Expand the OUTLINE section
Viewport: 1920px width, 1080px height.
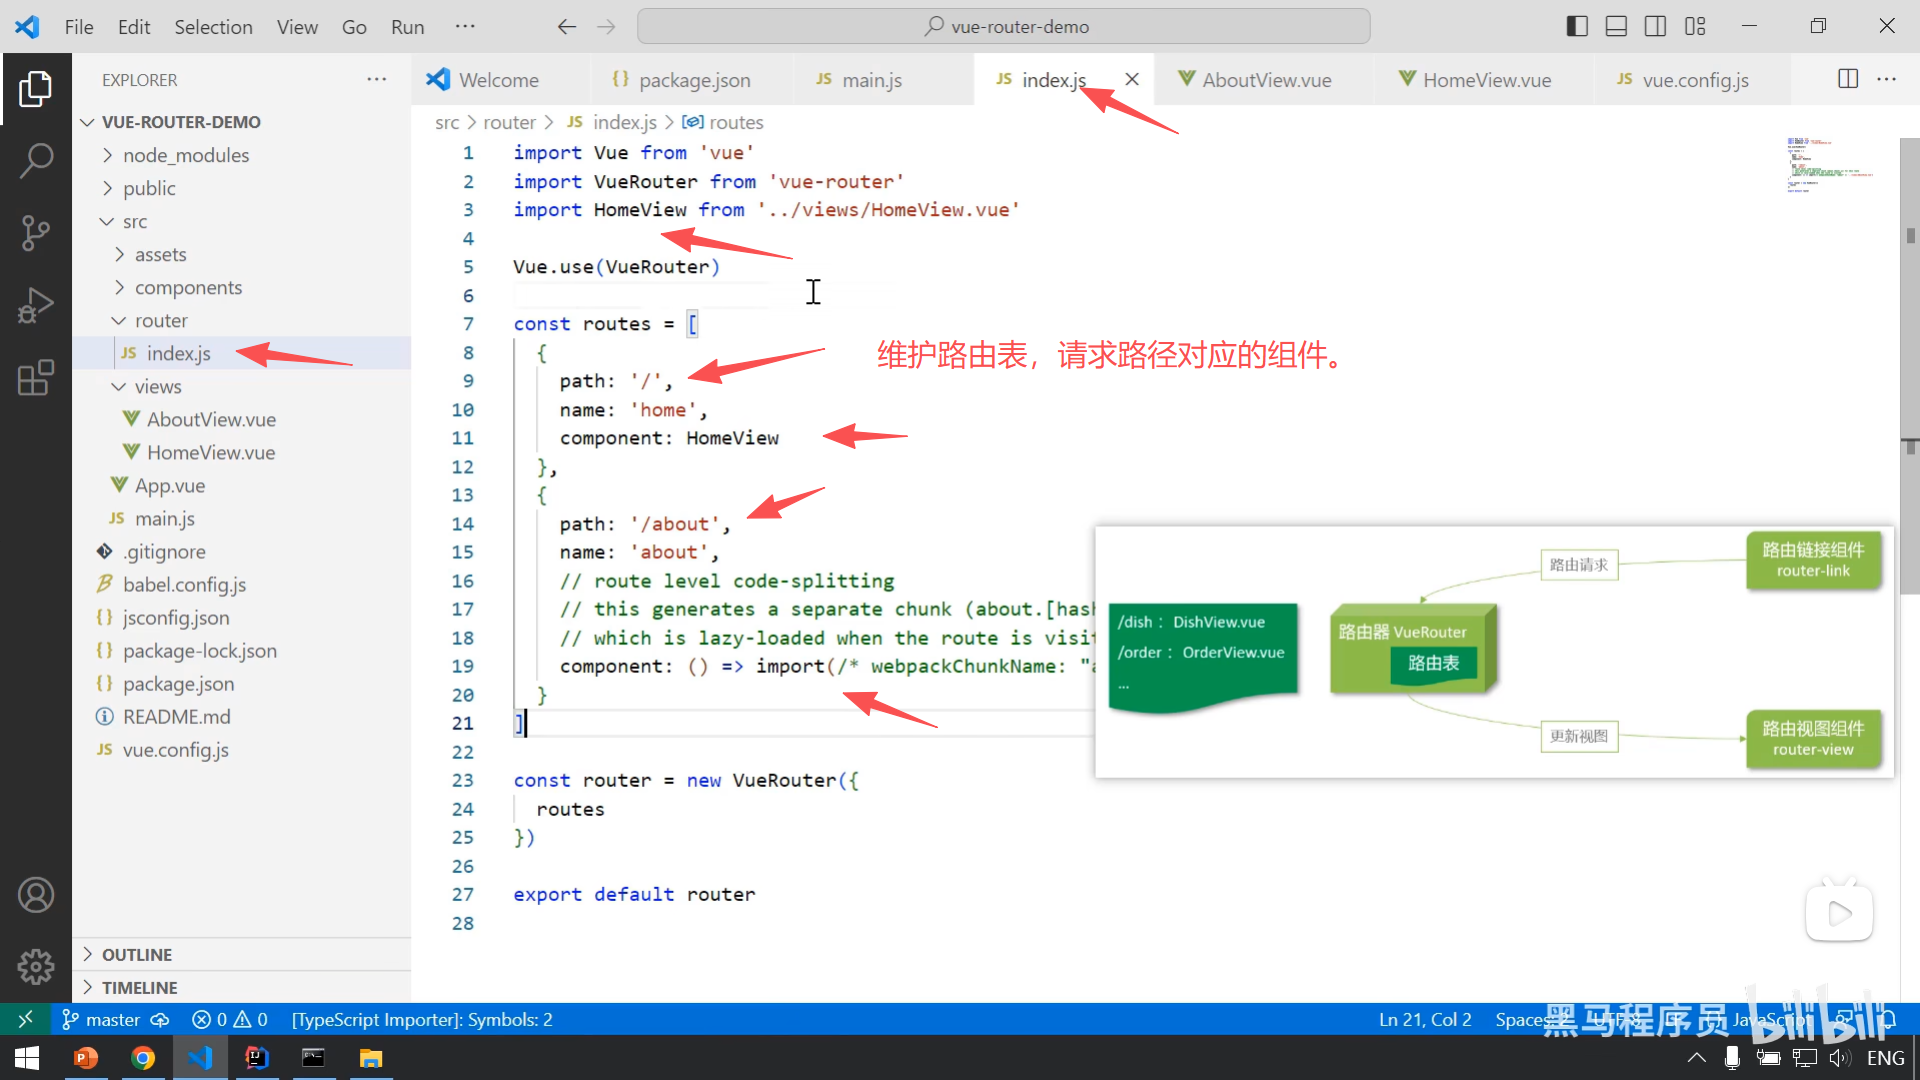point(137,954)
